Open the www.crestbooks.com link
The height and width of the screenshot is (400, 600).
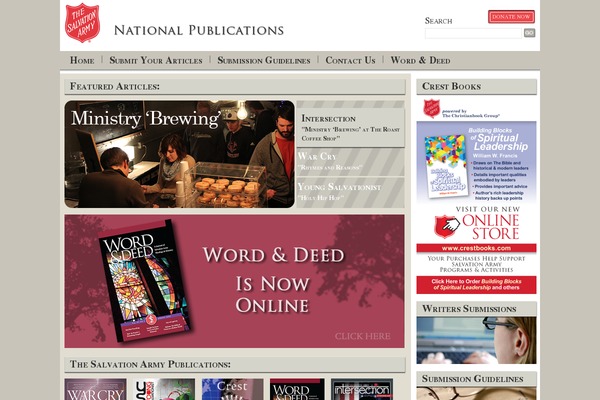point(476,248)
